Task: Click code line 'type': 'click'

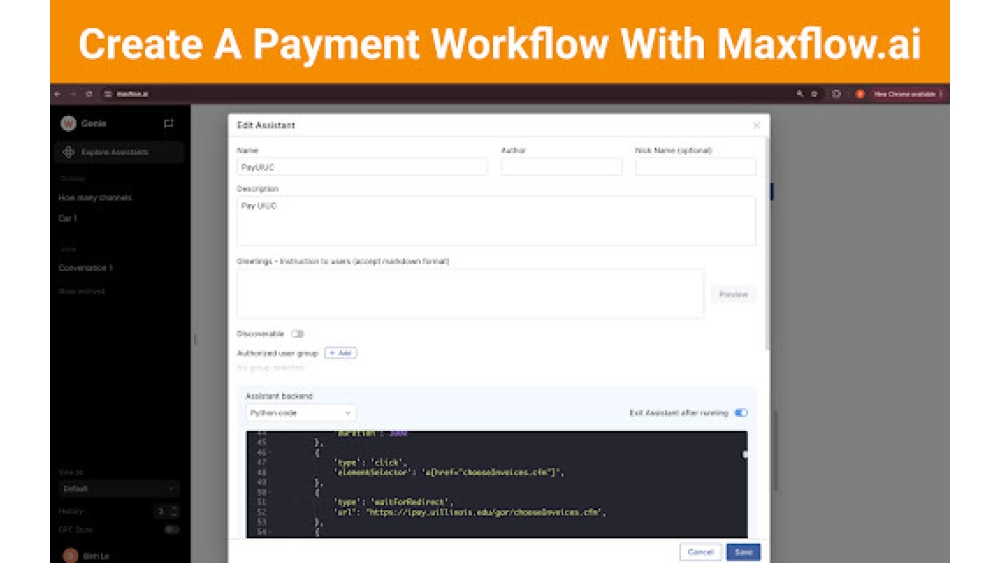Action: point(369,463)
